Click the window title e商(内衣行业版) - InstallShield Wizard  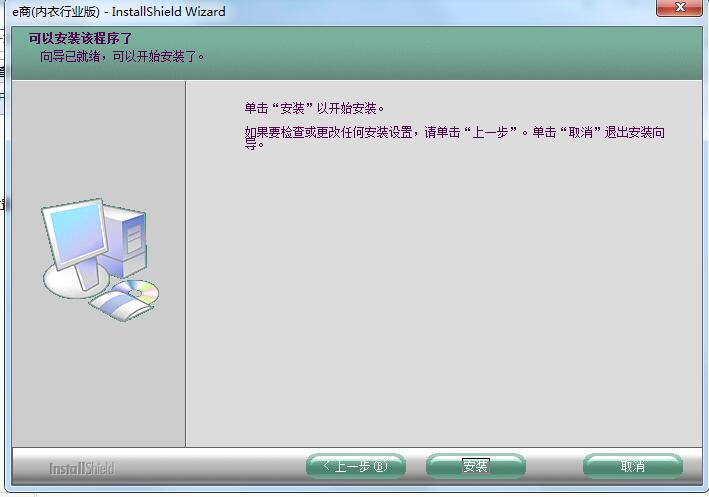coord(119,12)
